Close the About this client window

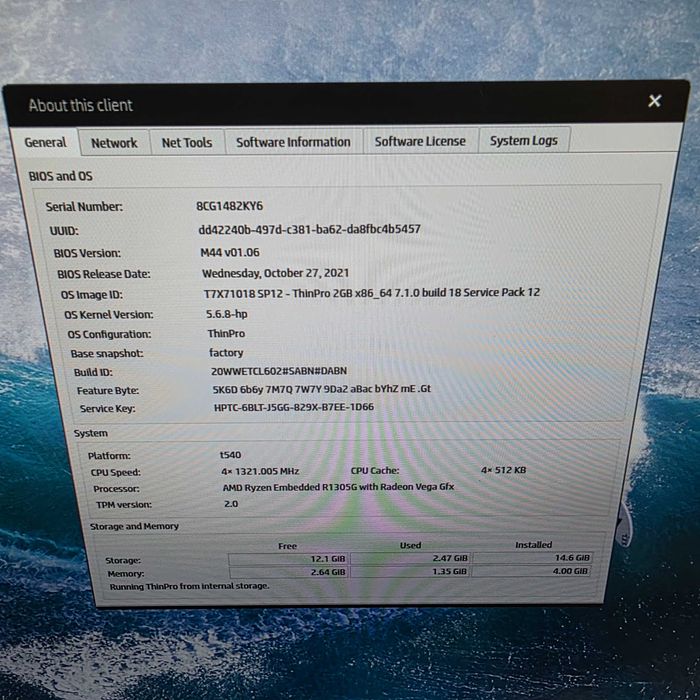(654, 101)
